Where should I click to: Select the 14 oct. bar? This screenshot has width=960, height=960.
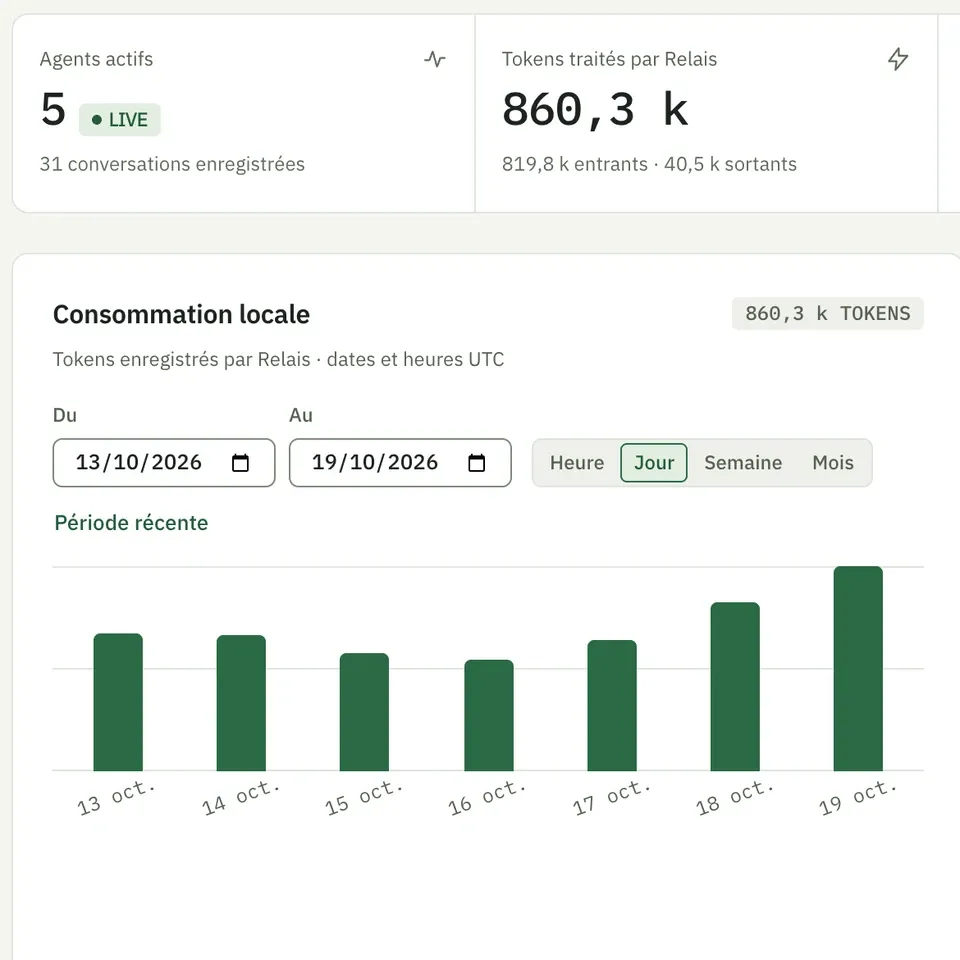241,703
